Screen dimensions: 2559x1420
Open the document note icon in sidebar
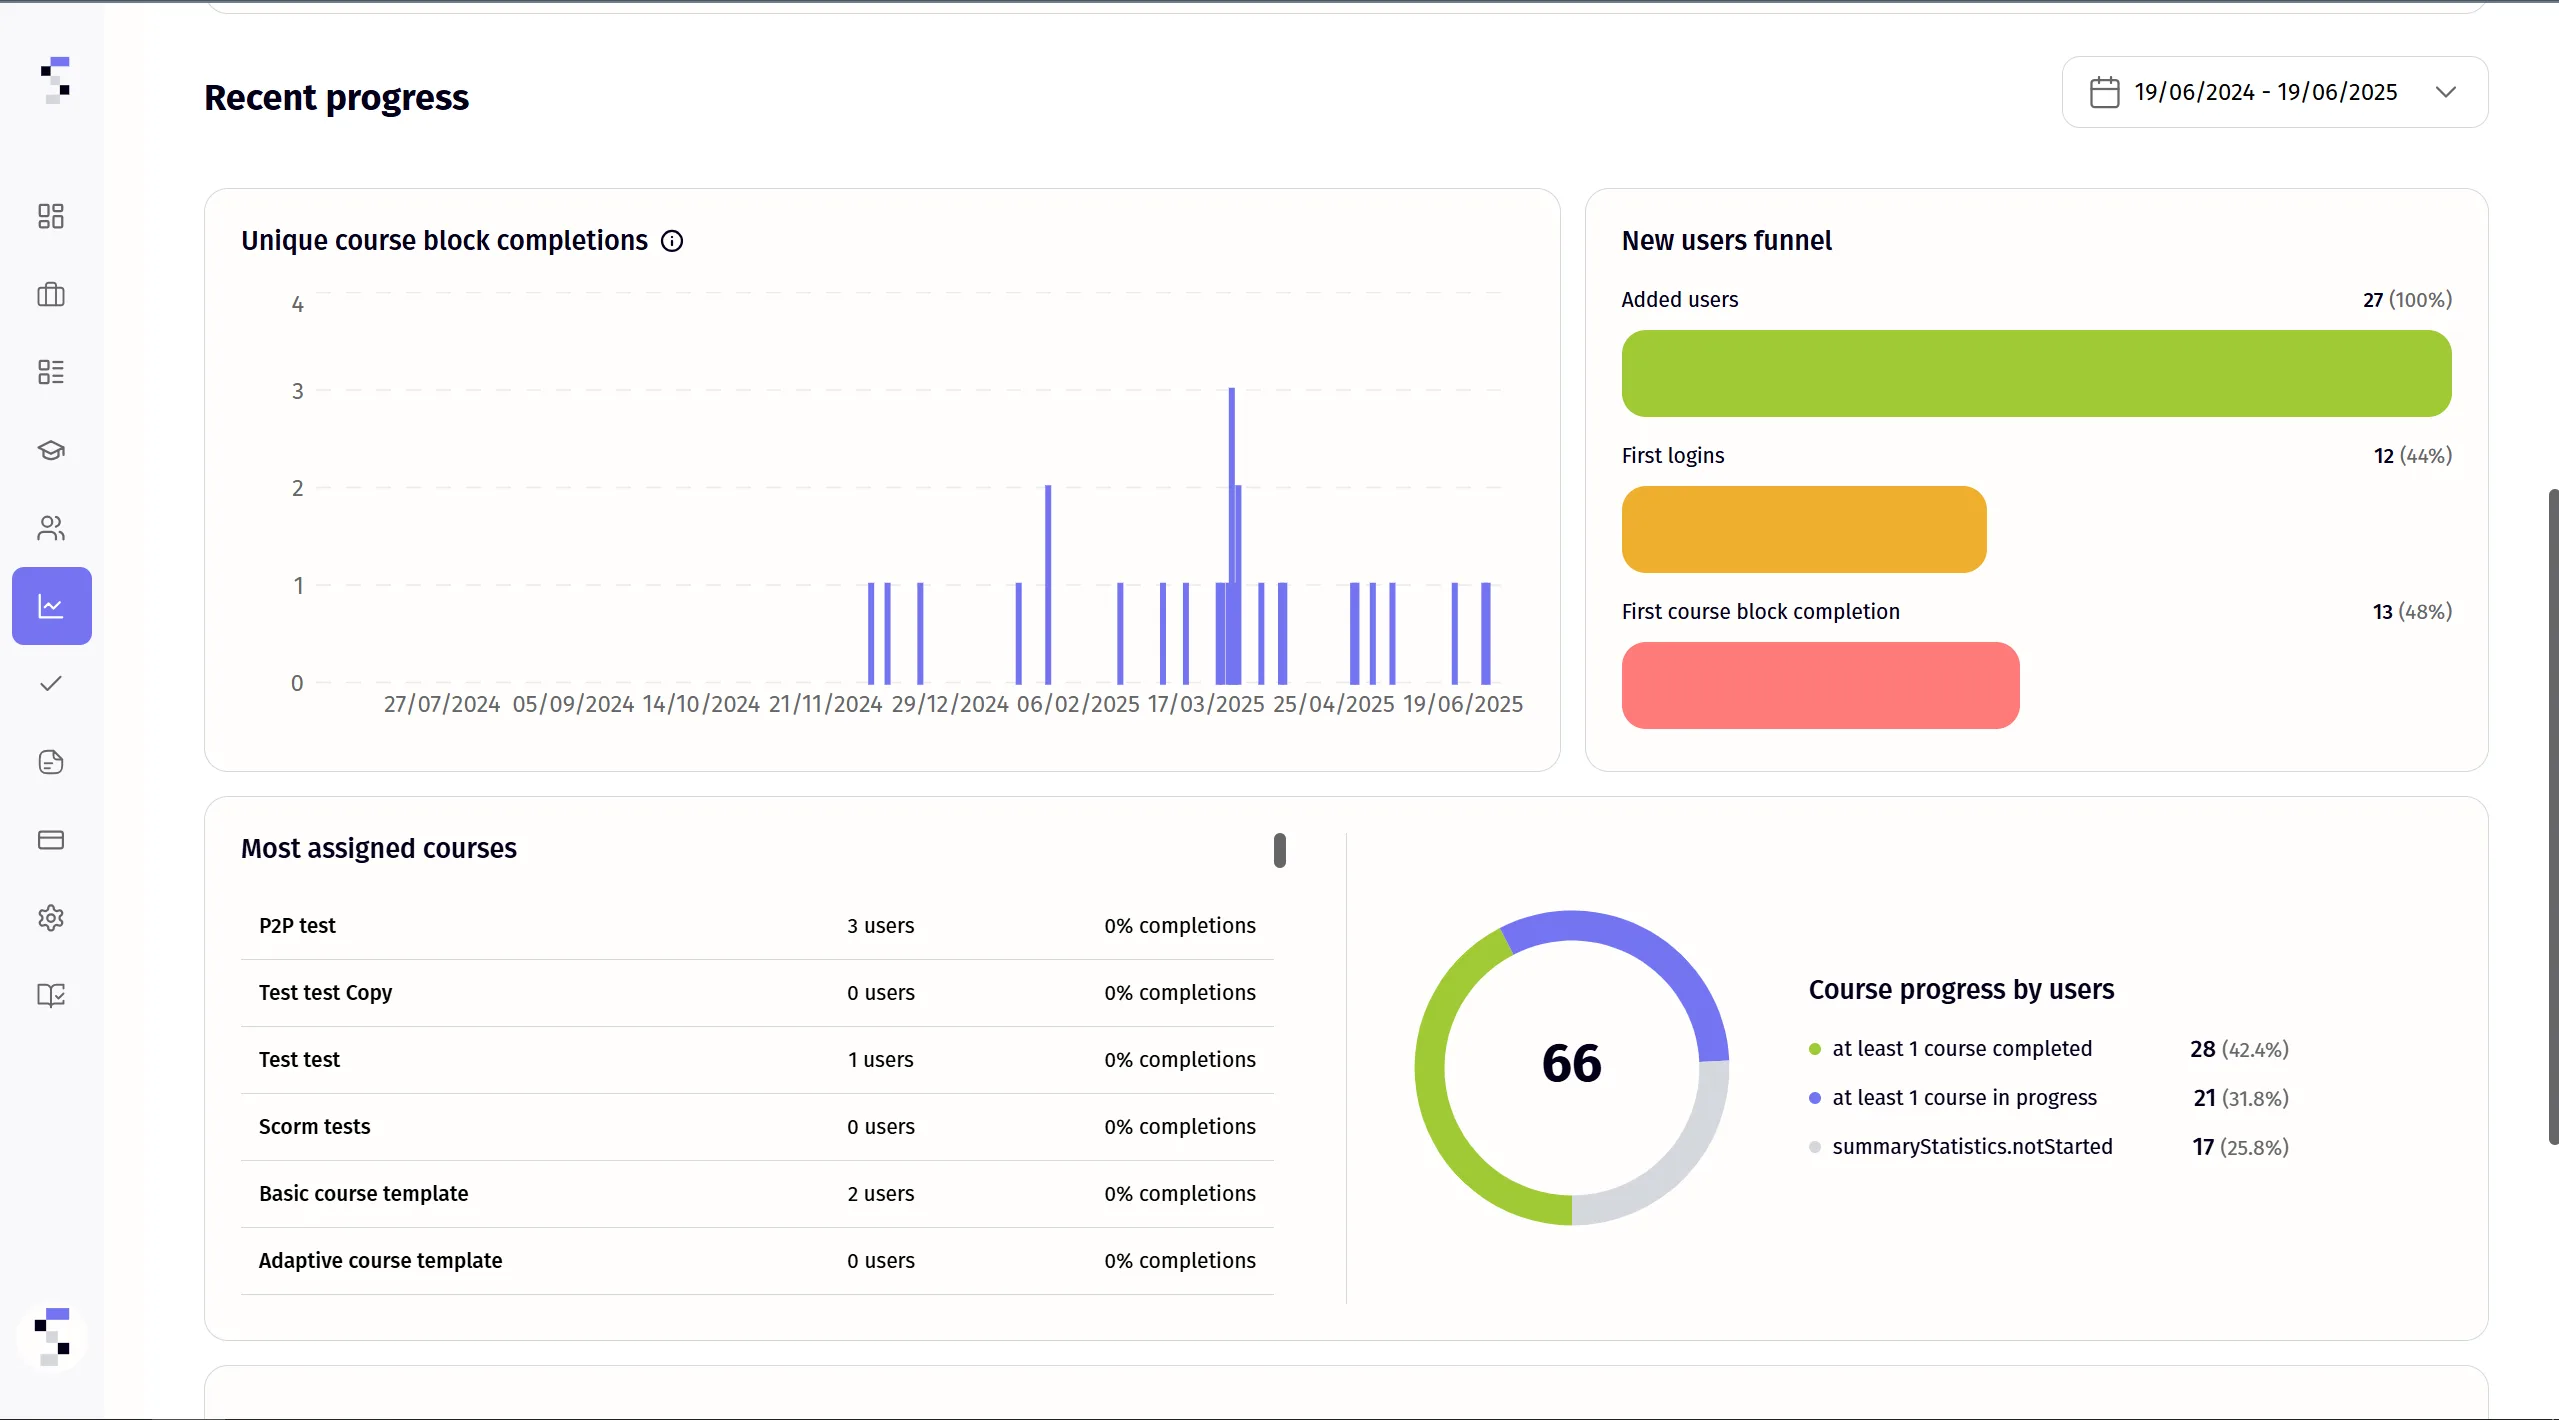click(51, 762)
